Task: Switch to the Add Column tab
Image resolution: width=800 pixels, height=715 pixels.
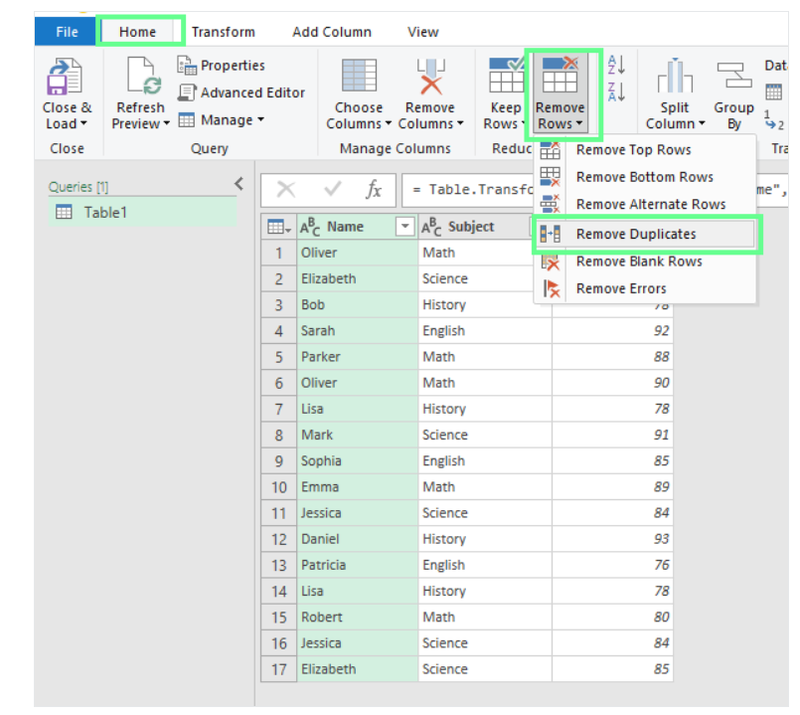Action: (332, 32)
